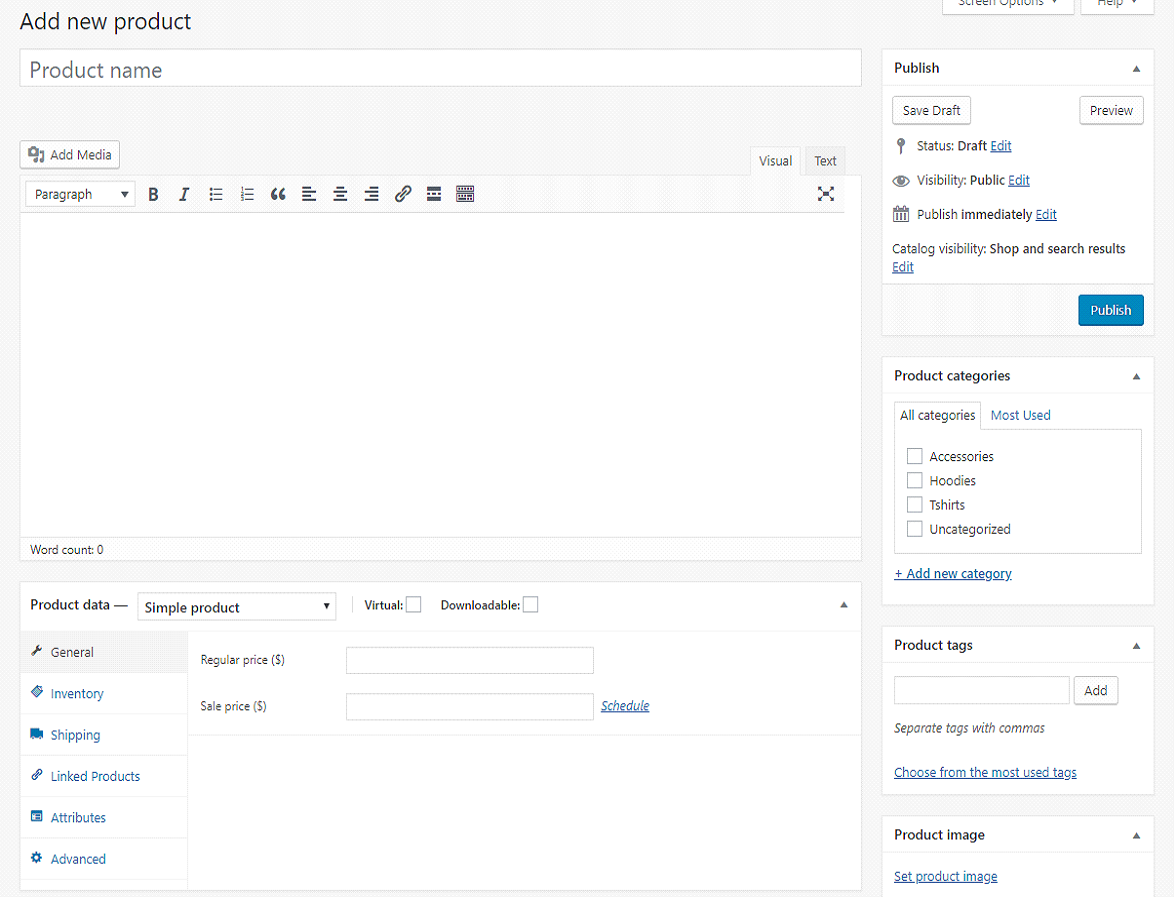Align text left
The height and width of the screenshot is (899, 1176).
pyautogui.click(x=309, y=194)
